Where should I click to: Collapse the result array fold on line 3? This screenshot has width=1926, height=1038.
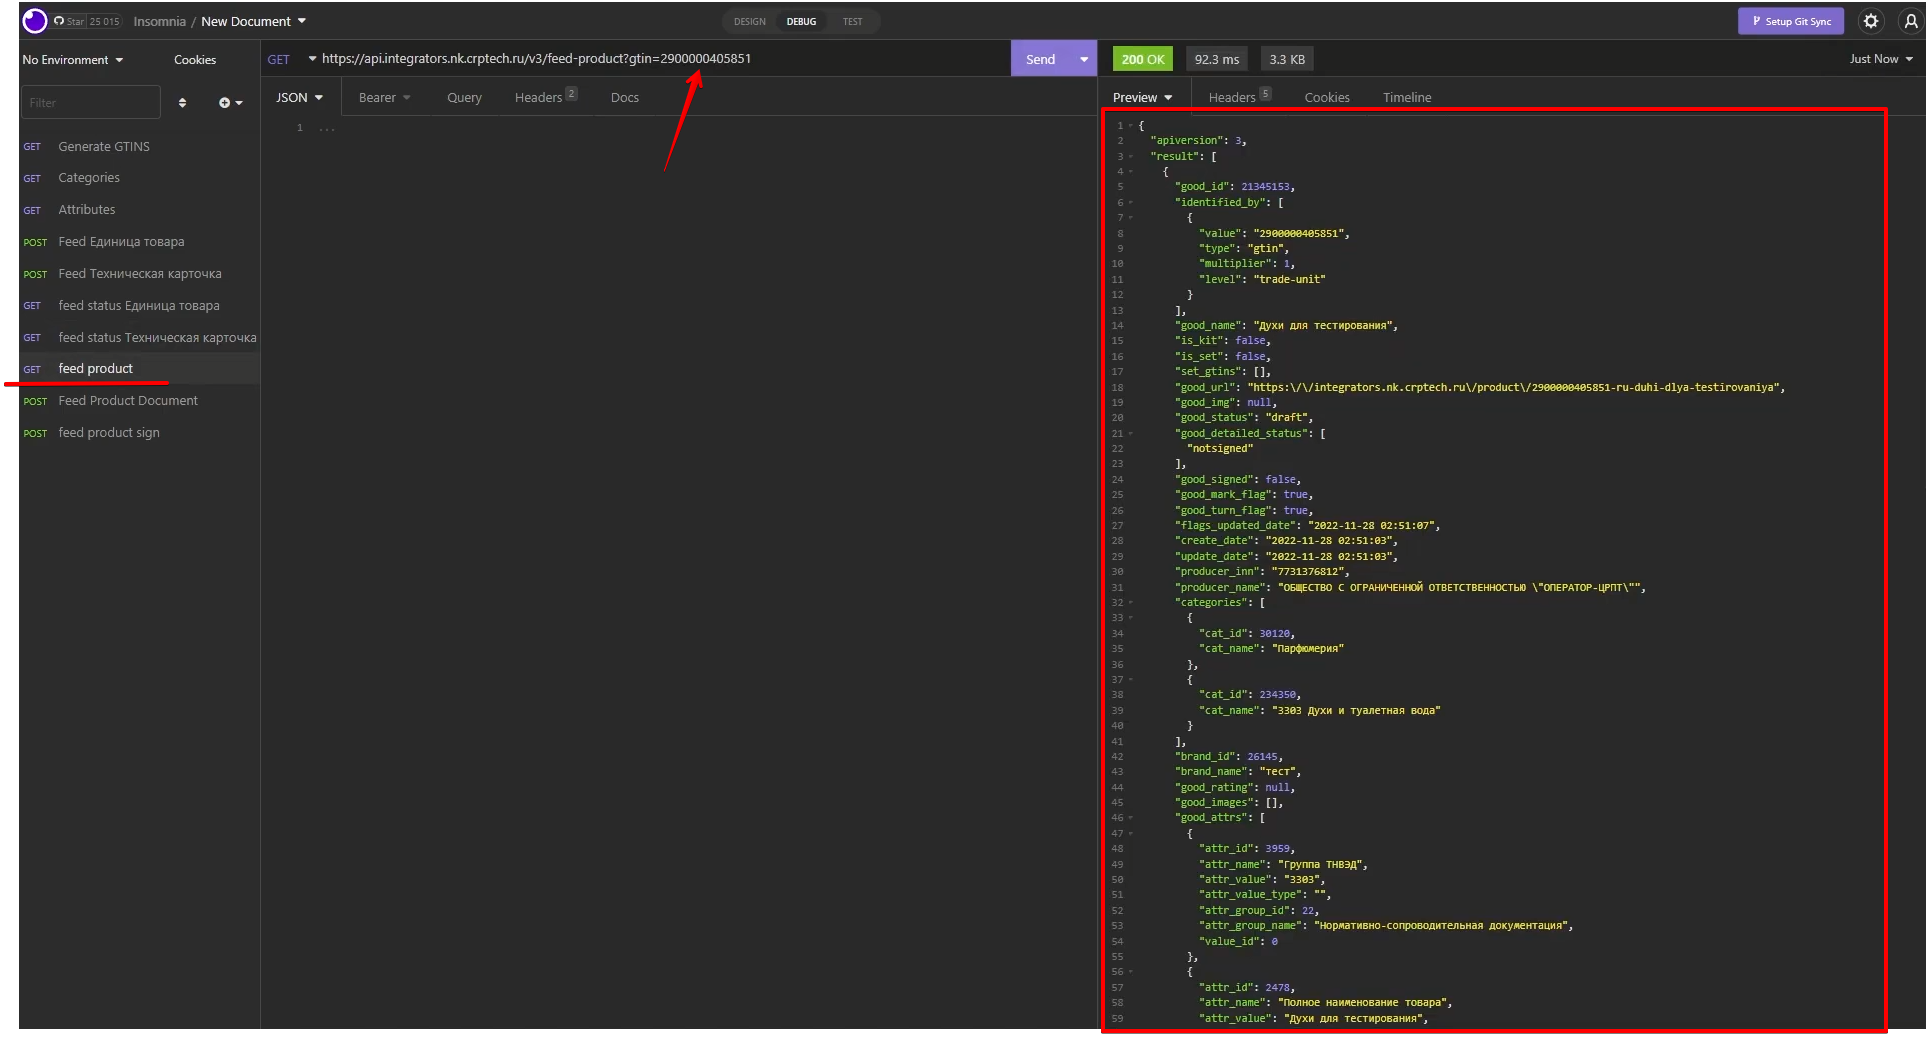click(x=1131, y=157)
